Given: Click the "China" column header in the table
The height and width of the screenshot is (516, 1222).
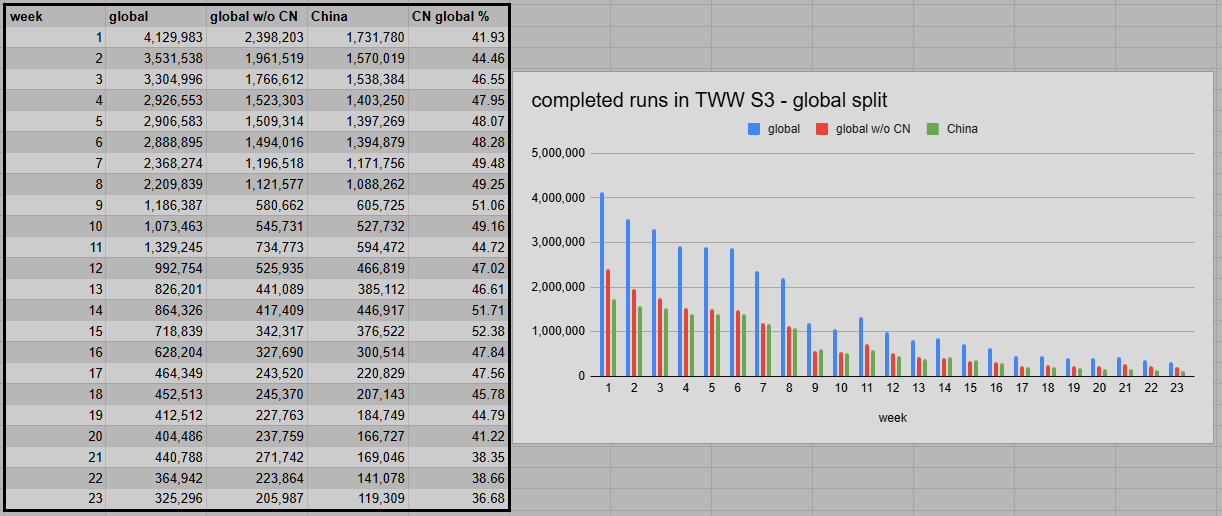Looking at the screenshot, I should pos(358,17).
